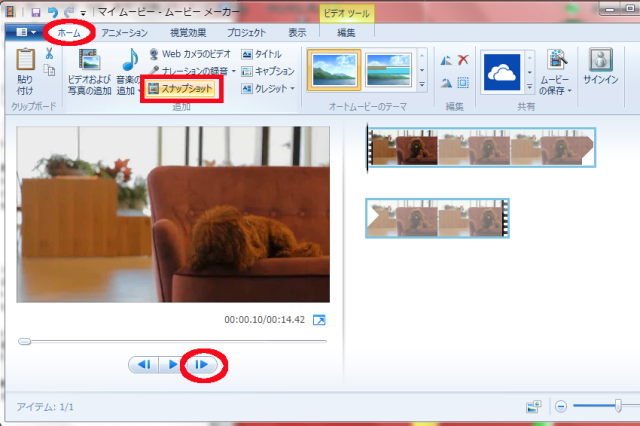The height and width of the screenshot is (426, 640).
Task: Insert a caption with キャプション
Action: pos(268,71)
